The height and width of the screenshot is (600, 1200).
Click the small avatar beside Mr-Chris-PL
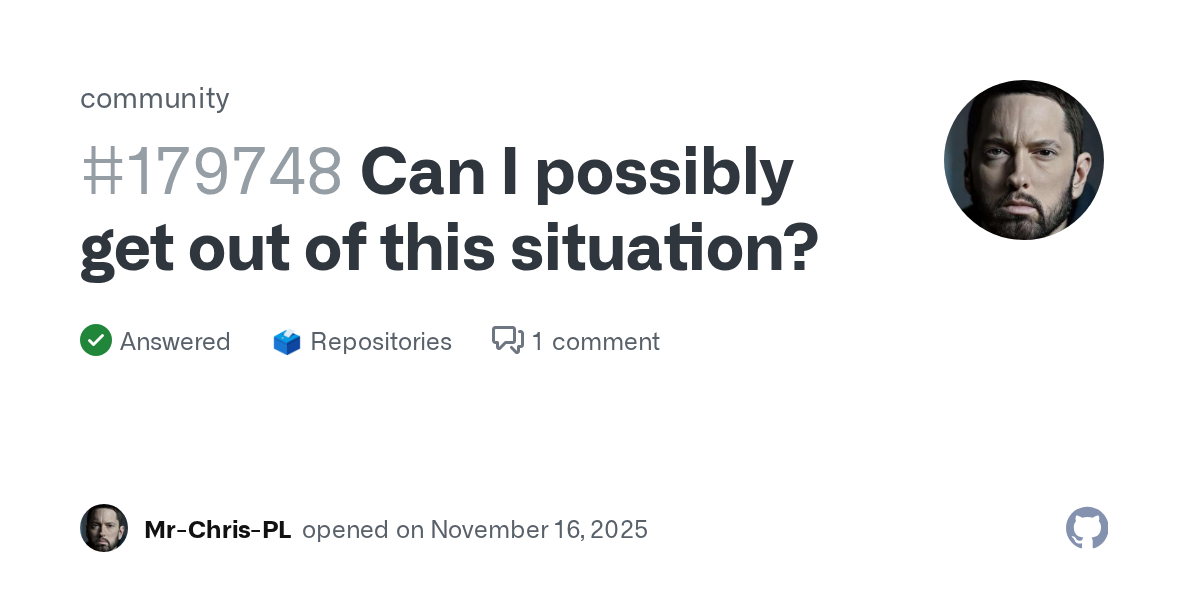pyautogui.click(x=104, y=528)
